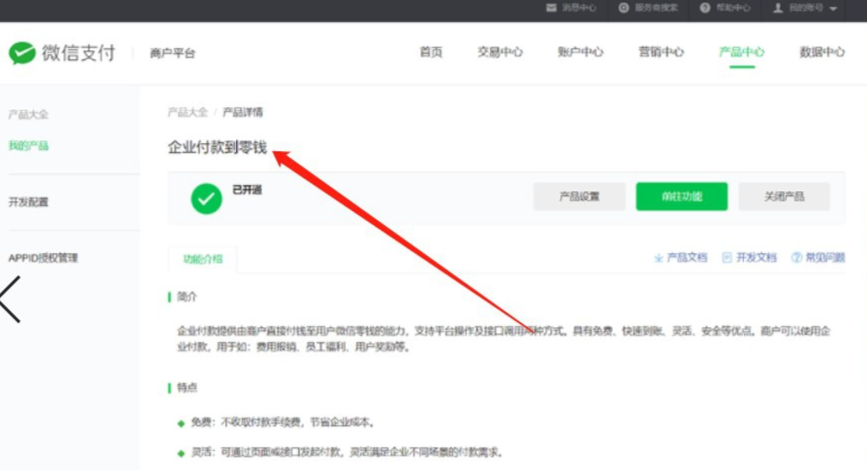Switch to 营销中心 navigation item
The image size is (867, 470).
661,52
